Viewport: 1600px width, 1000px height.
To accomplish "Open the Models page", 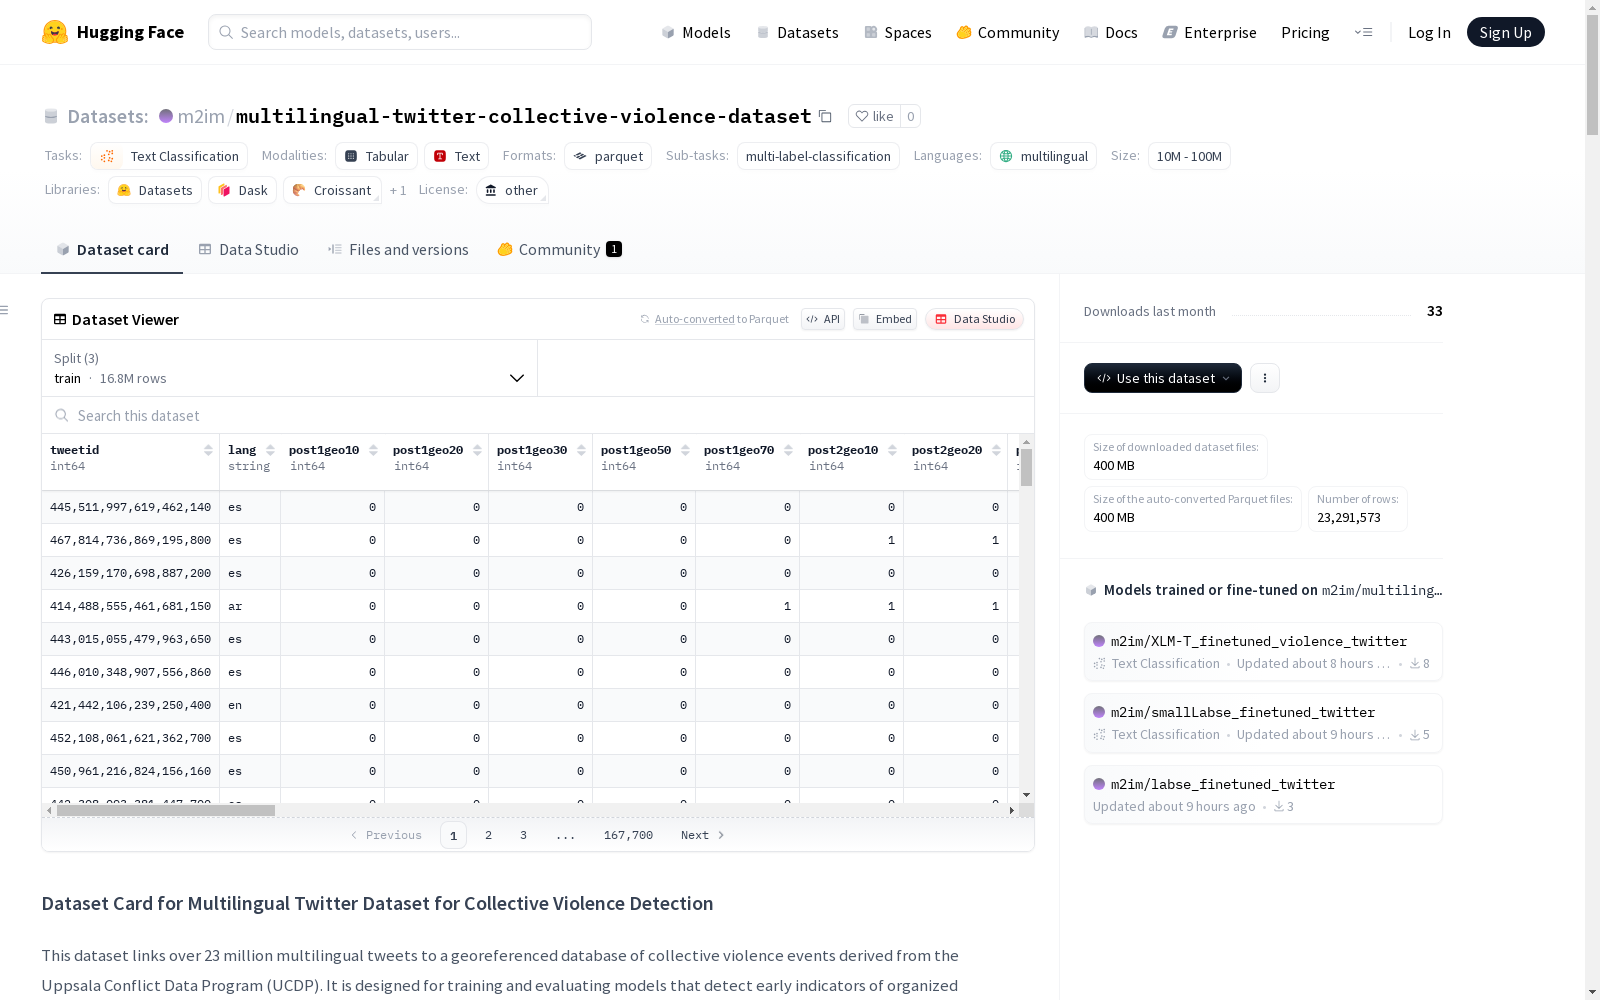I will coord(696,32).
